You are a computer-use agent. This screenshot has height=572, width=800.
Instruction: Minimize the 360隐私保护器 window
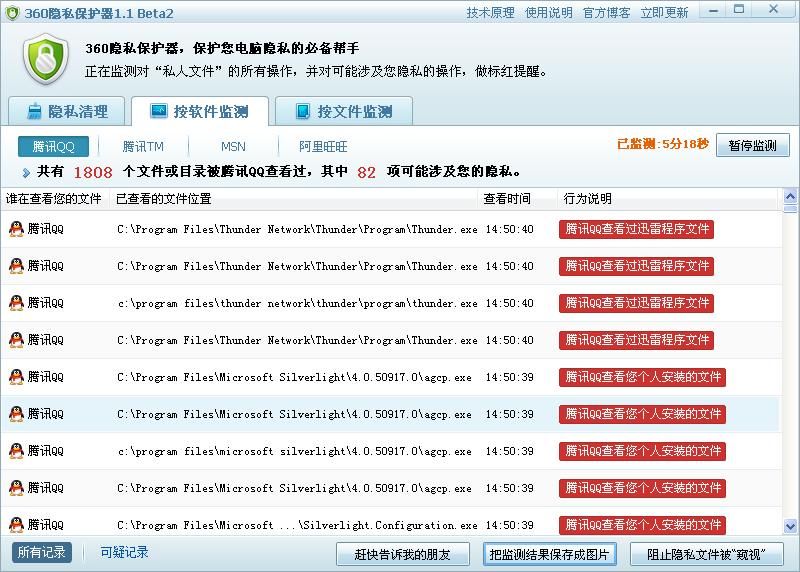(x=713, y=10)
